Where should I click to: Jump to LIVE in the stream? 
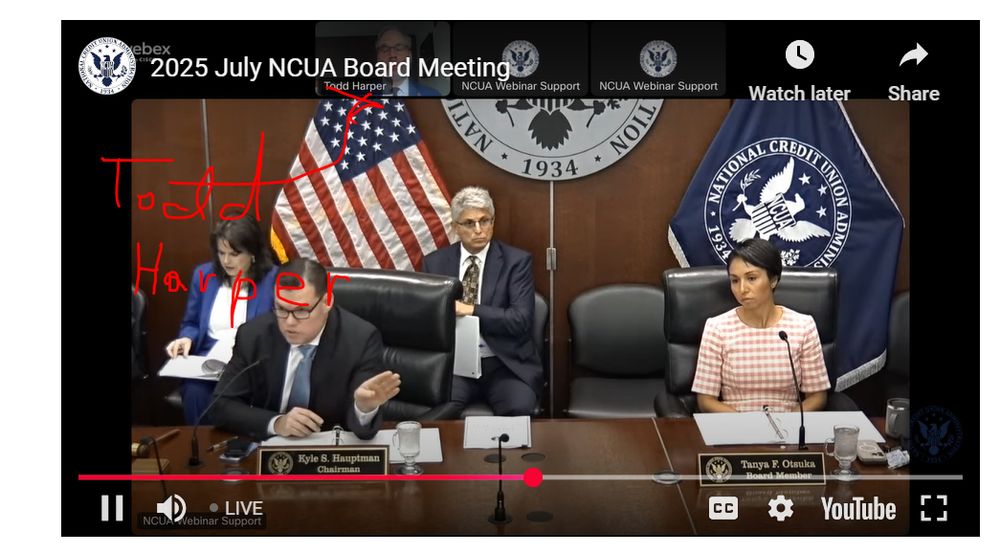[x=236, y=508]
